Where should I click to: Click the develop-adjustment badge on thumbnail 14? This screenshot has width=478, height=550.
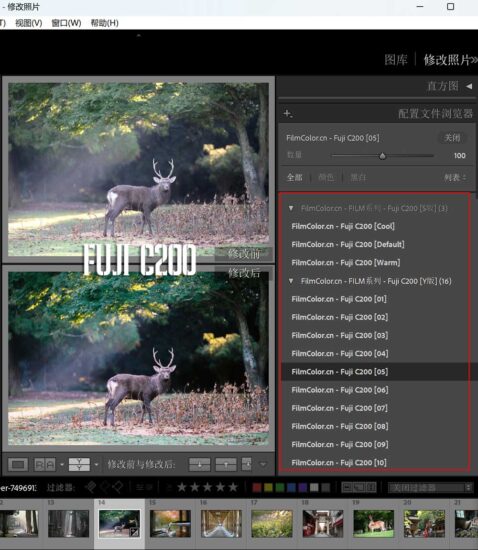point(135,532)
